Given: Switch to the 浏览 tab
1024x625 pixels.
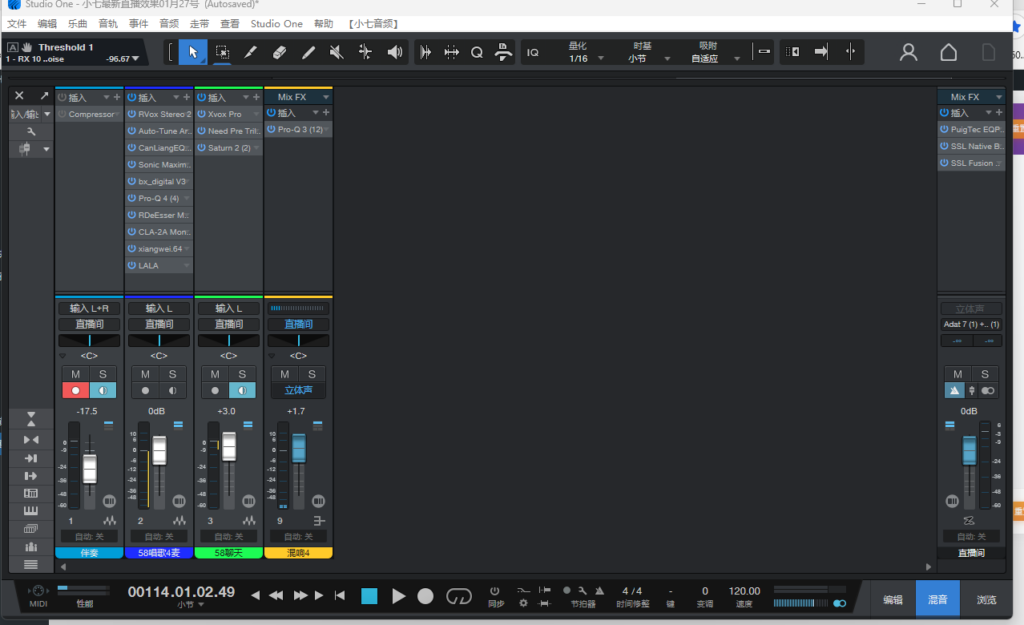Looking at the screenshot, I should [x=986, y=600].
